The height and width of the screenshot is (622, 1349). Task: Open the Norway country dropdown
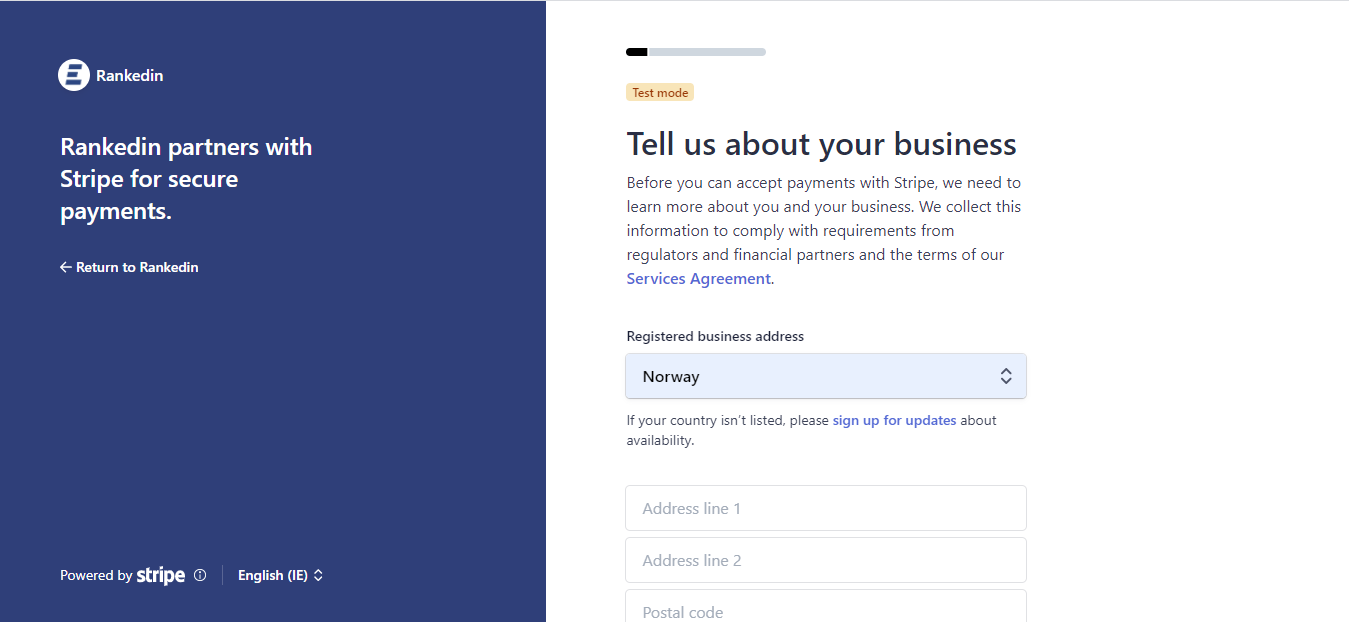(x=826, y=376)
